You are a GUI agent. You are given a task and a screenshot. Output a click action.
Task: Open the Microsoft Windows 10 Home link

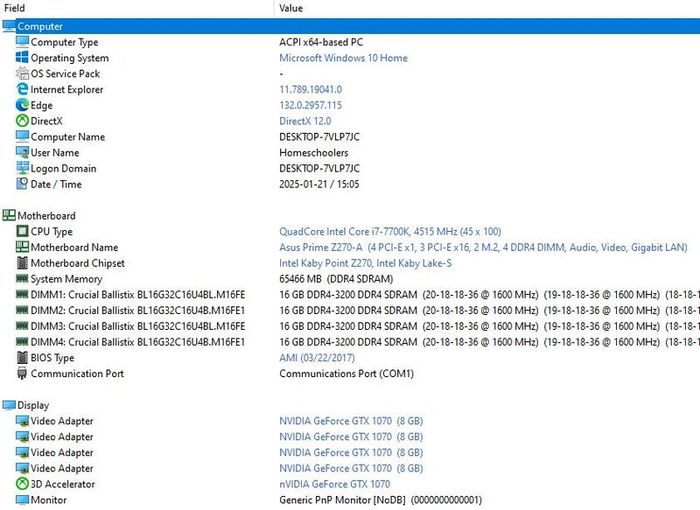[343, 58]
